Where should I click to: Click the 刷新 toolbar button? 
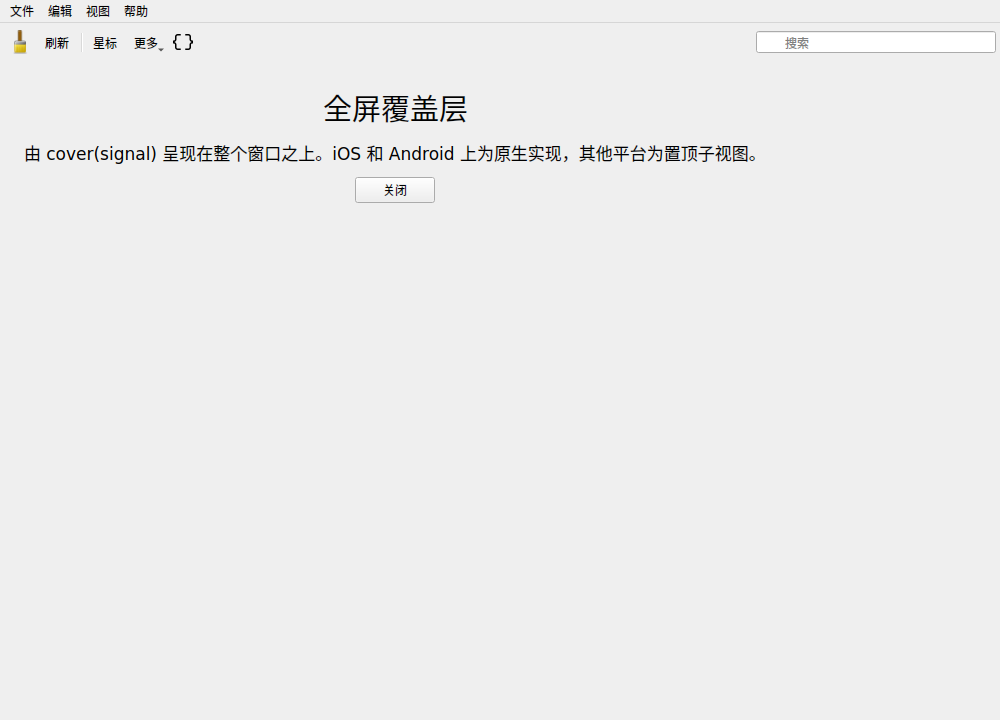(x=57, y=43)
